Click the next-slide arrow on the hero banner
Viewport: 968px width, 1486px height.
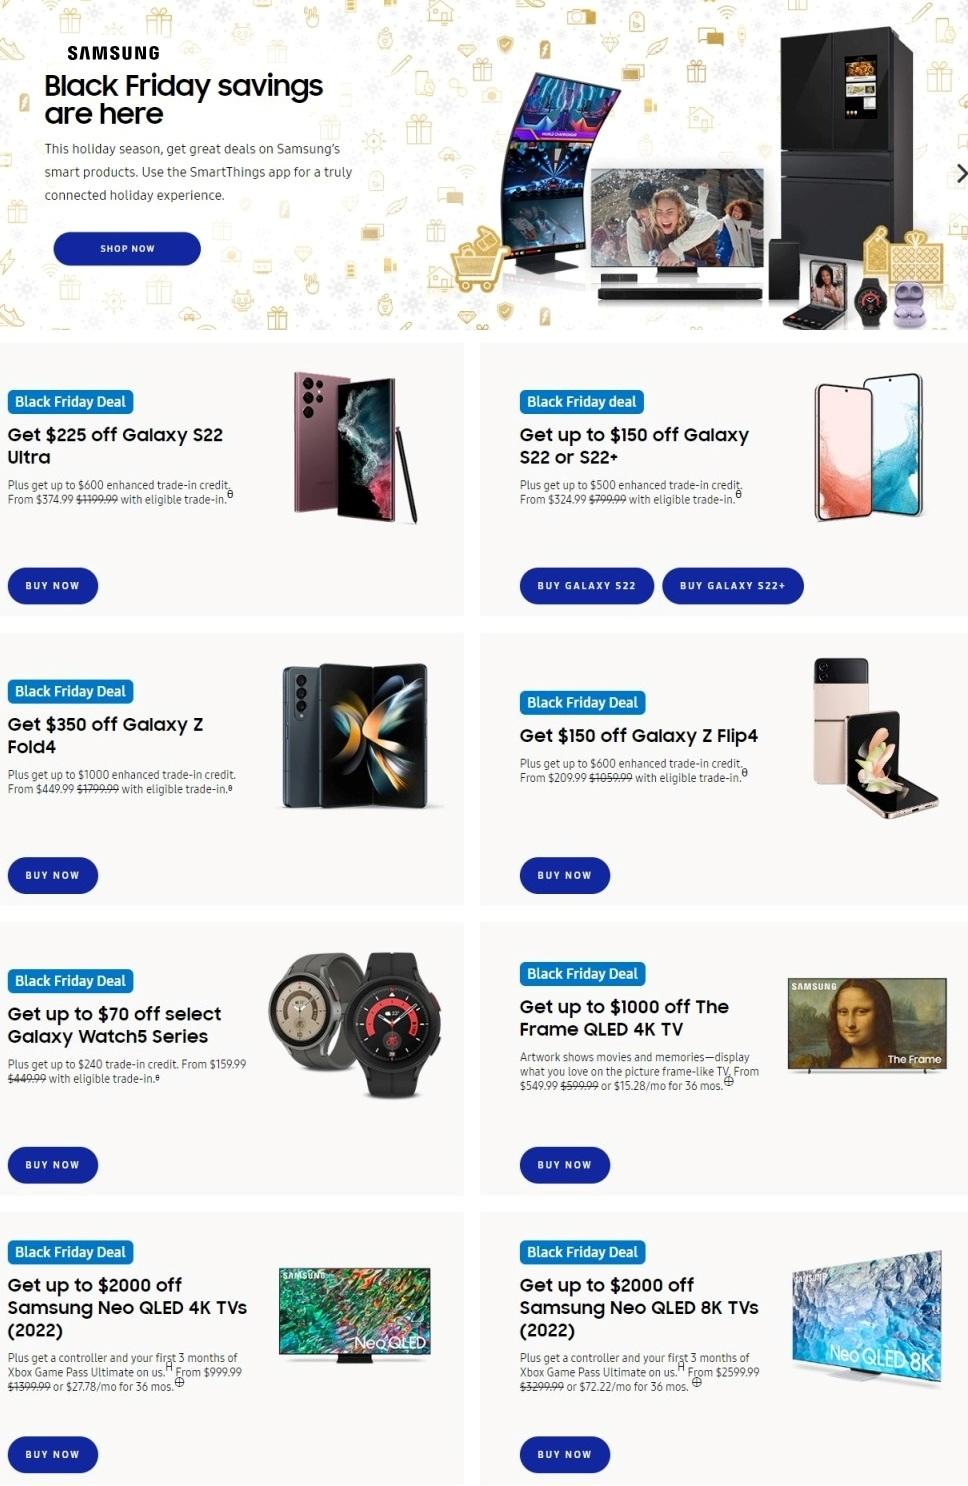pyautogui.click(x=960, y=173)
